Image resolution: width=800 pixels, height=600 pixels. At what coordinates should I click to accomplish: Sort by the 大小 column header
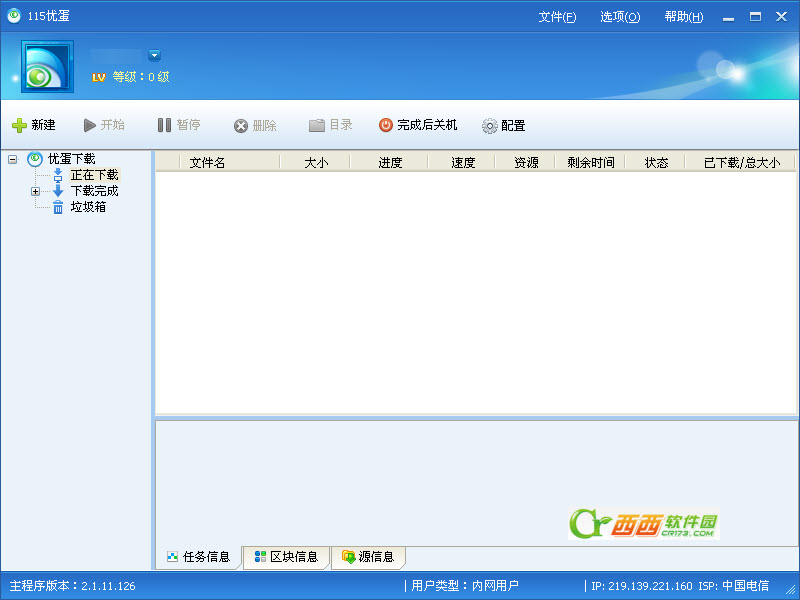point(316,163)
